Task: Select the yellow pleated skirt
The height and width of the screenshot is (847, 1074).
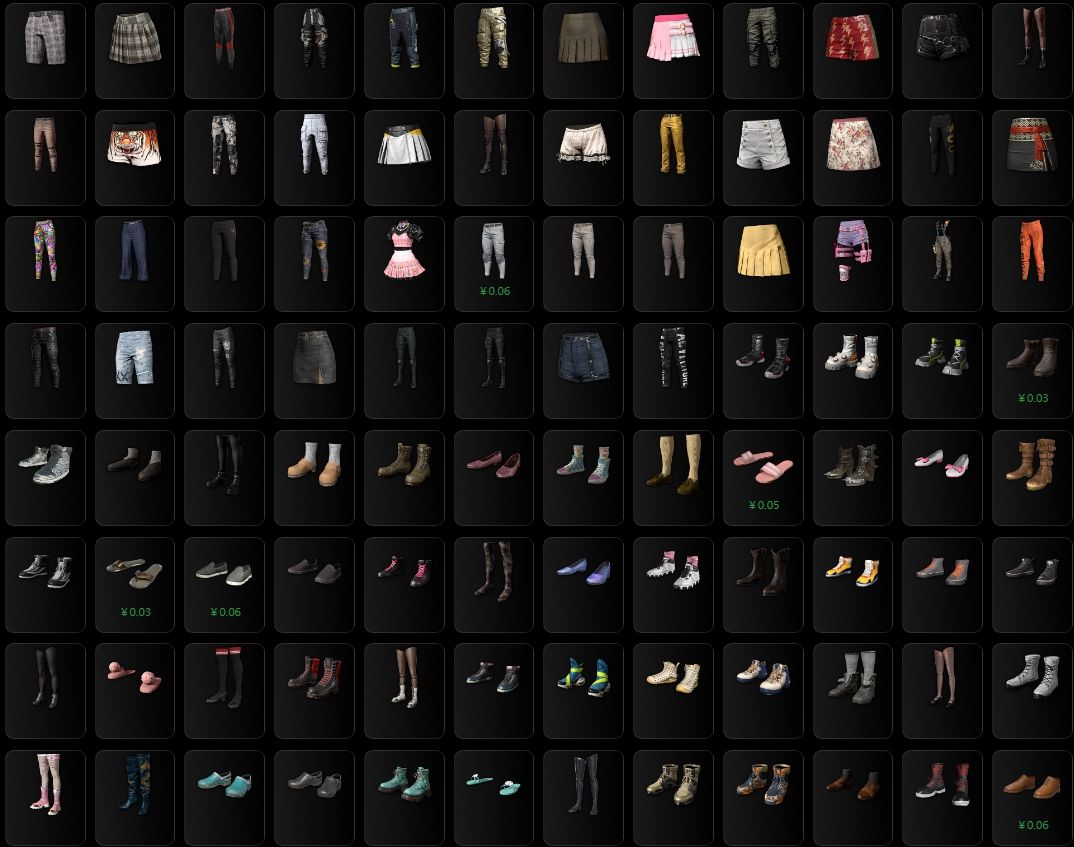Action: coord(763,251)
